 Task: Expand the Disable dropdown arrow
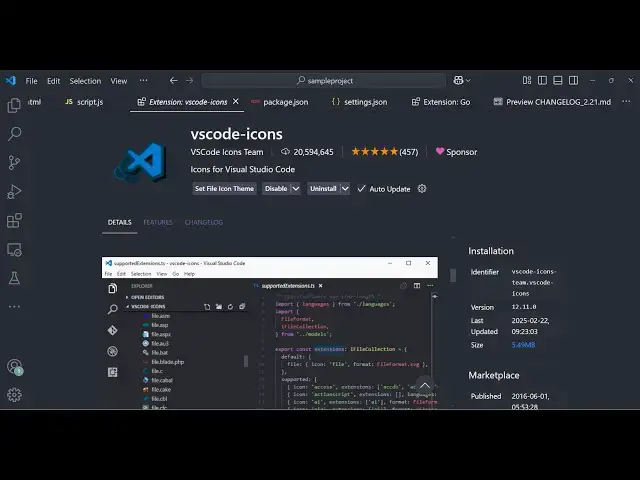(x=296, y=189)
